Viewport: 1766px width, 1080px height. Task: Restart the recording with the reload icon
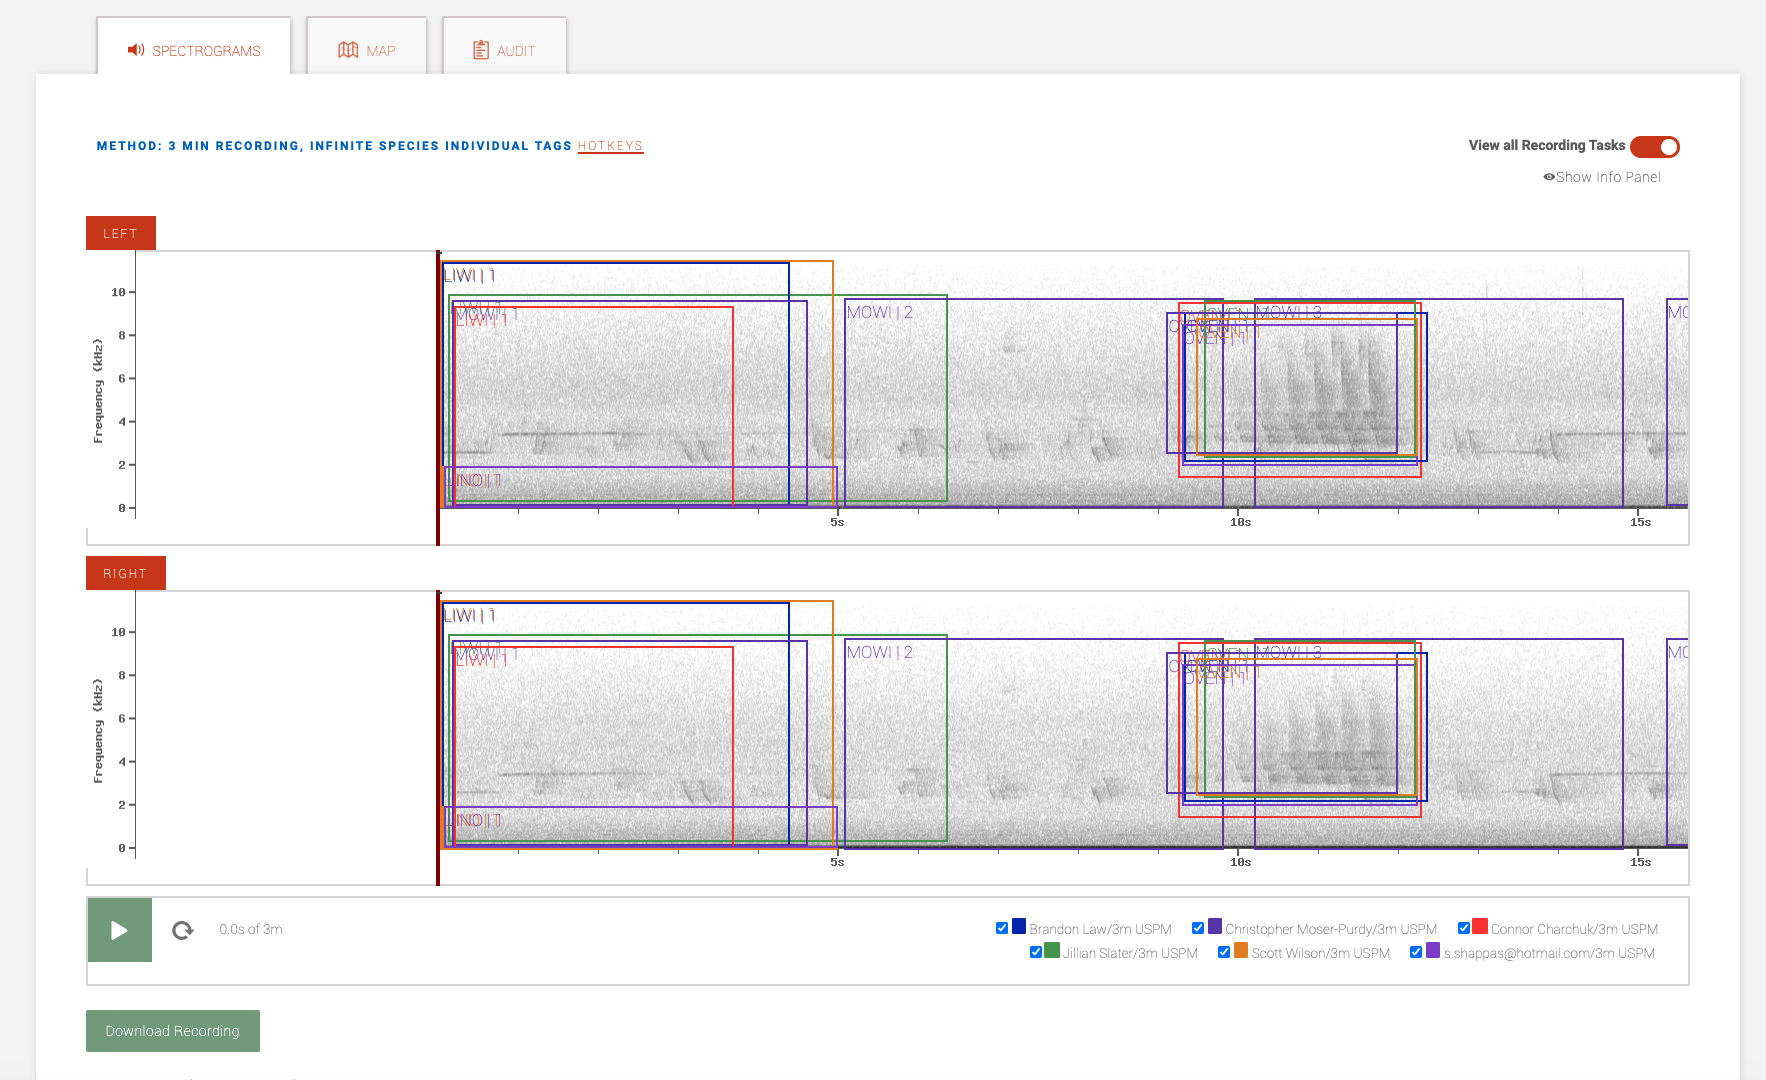click(183, 930)
